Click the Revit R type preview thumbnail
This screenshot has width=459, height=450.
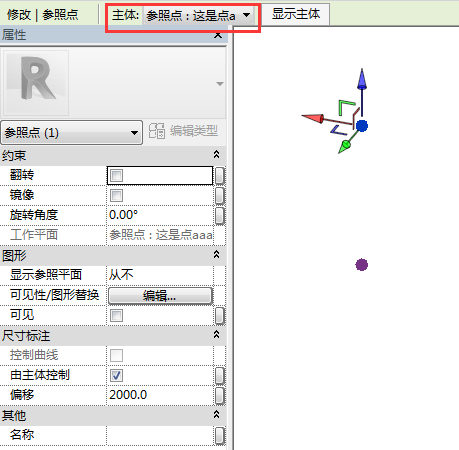36,82
